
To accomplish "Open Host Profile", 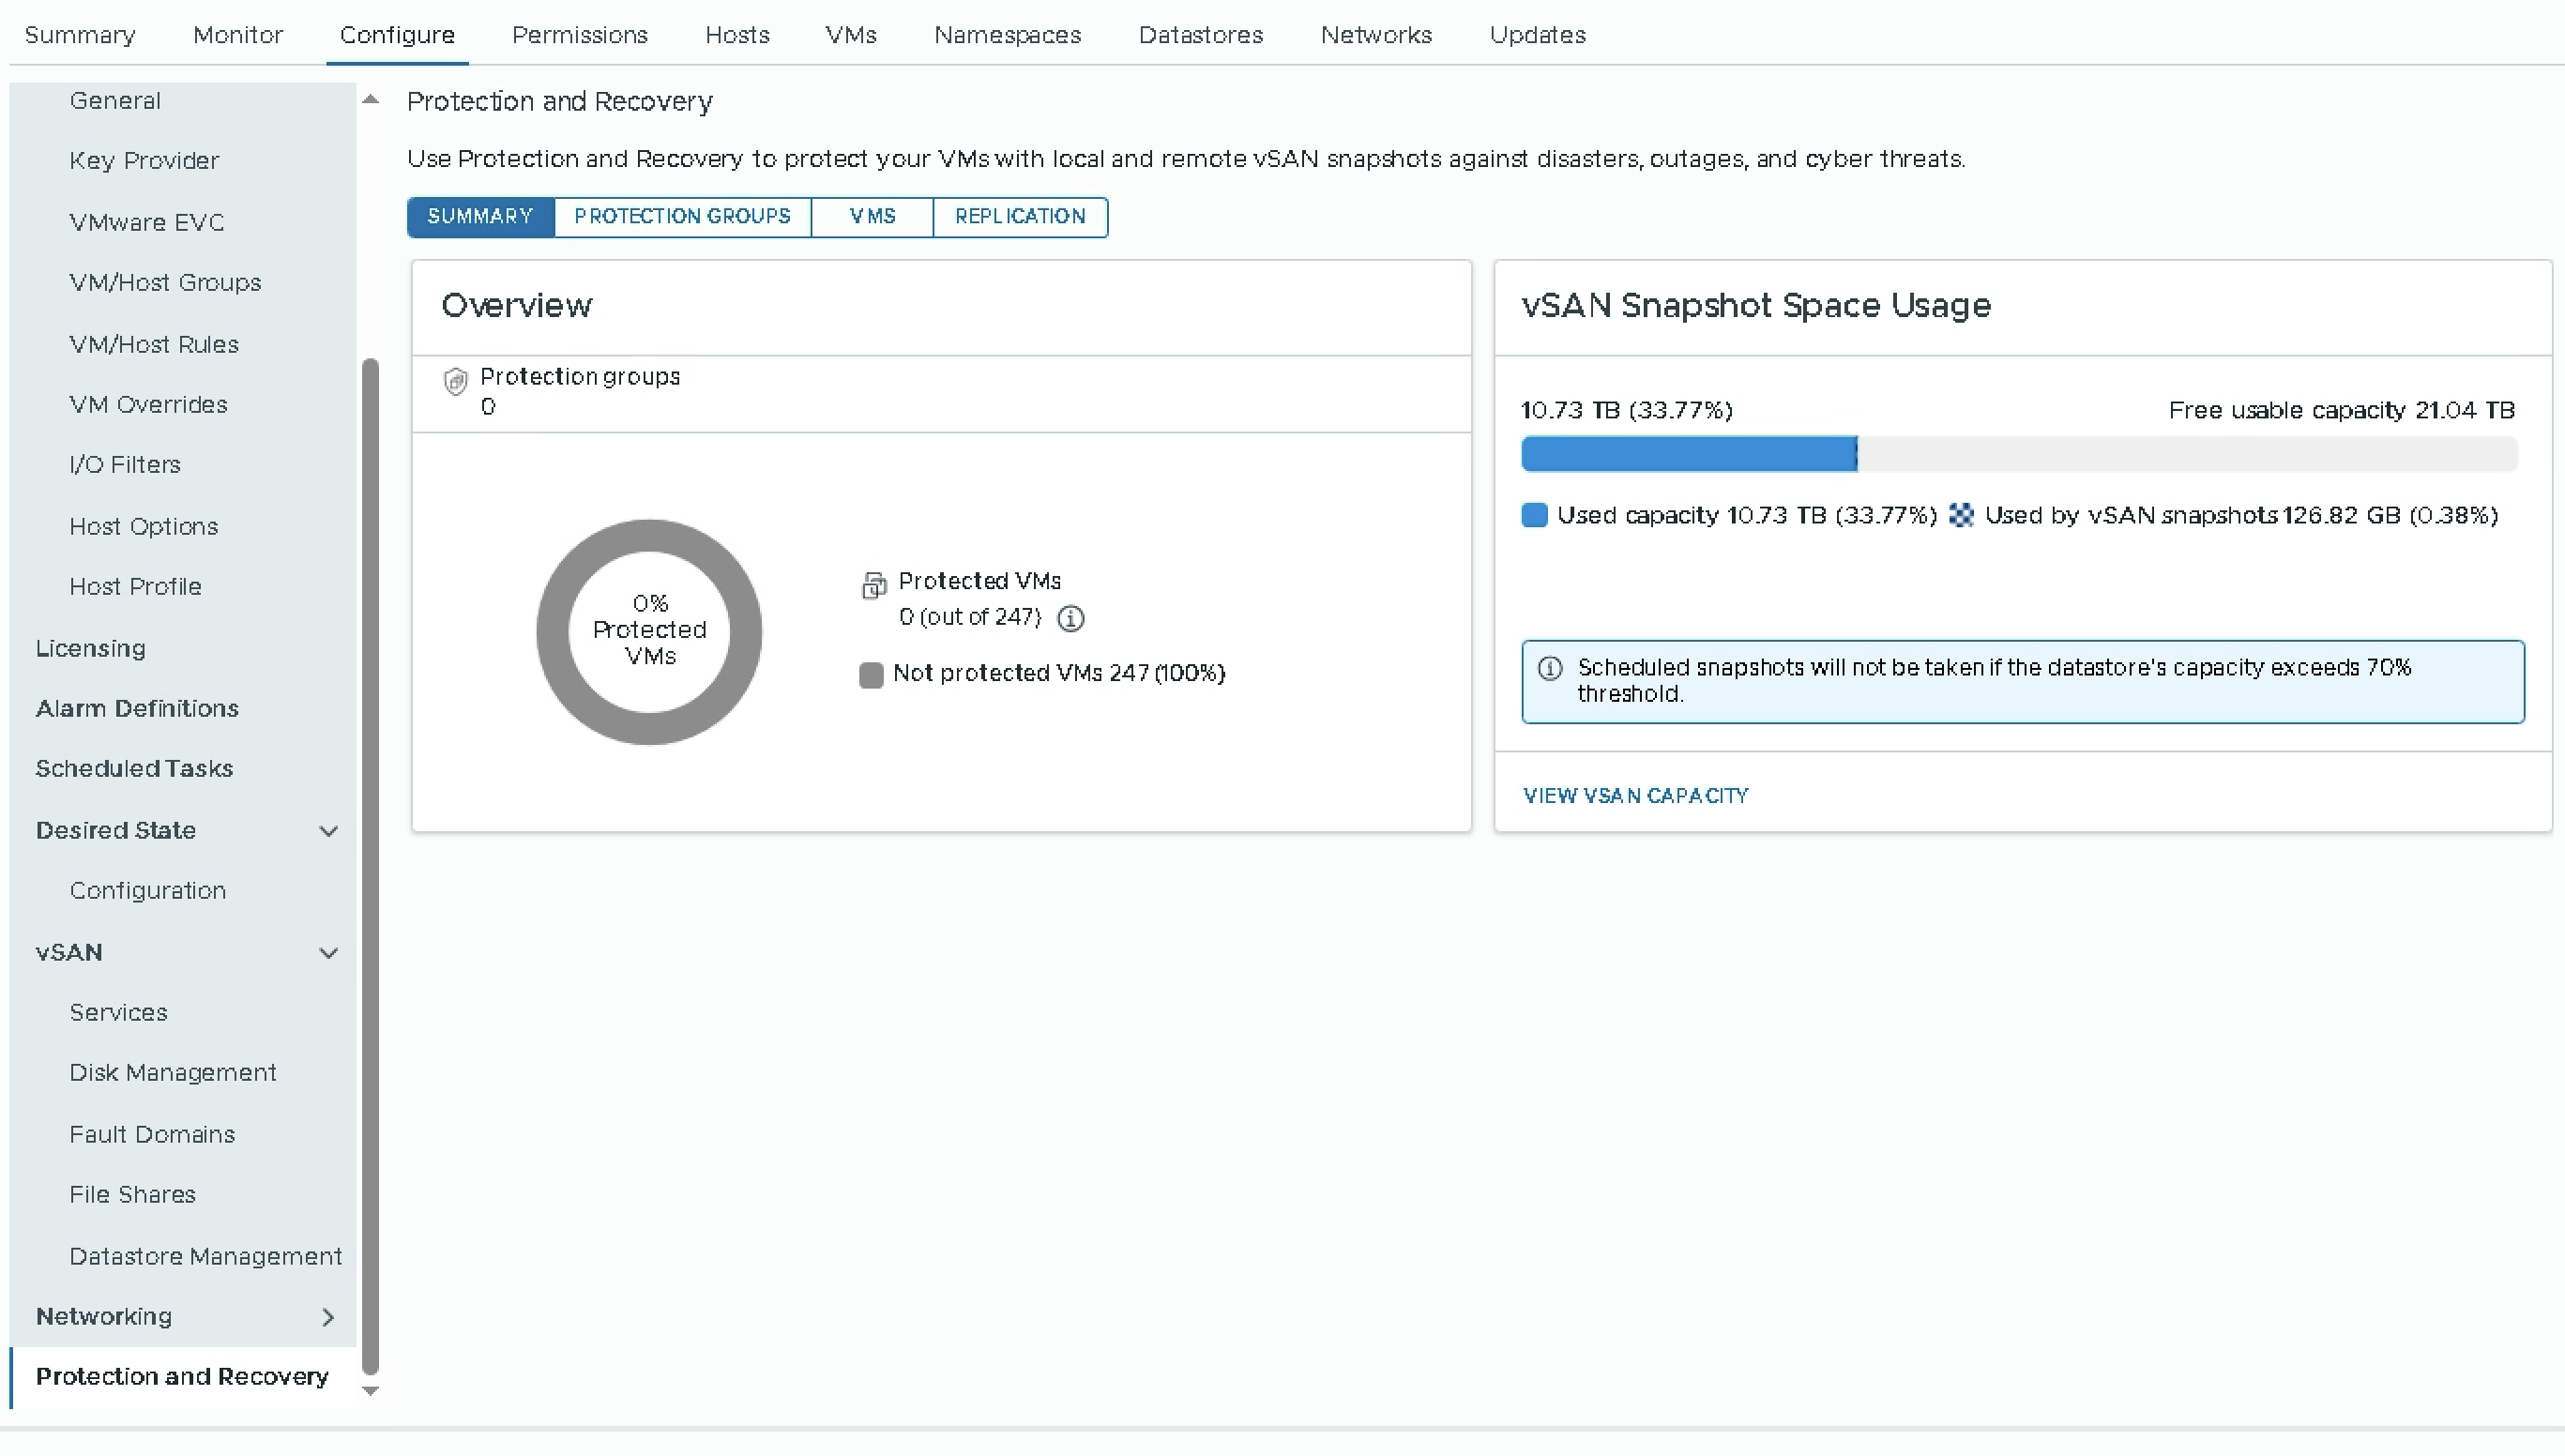I will tap(135, 587).
